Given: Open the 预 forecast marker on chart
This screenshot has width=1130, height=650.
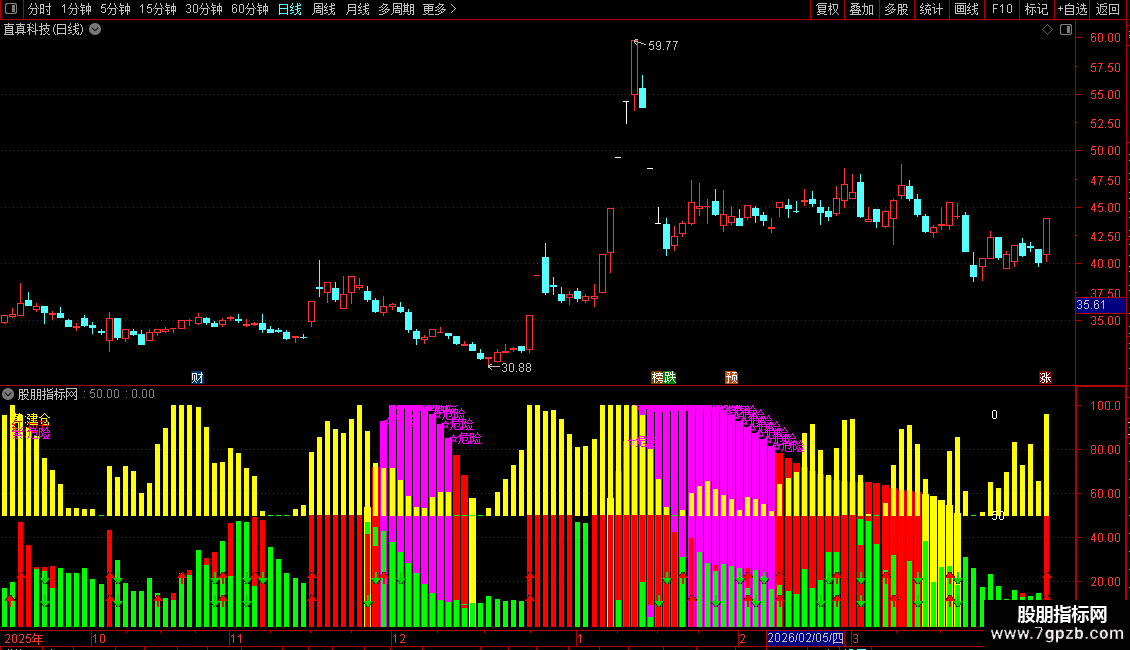Looking at the screenshot, I should coord(731,378).
